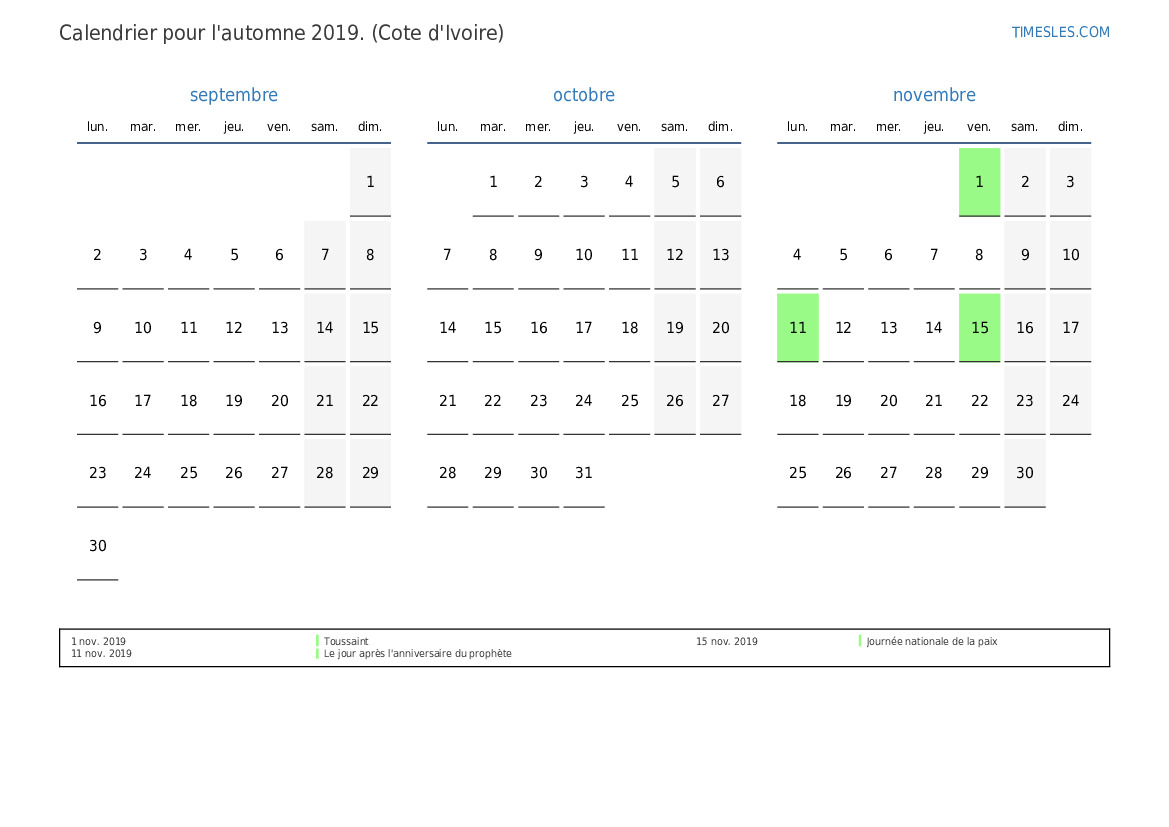Select October 1
This screenshot has height=827, width=1169.
pyautogui.click(x=493, y=182)
